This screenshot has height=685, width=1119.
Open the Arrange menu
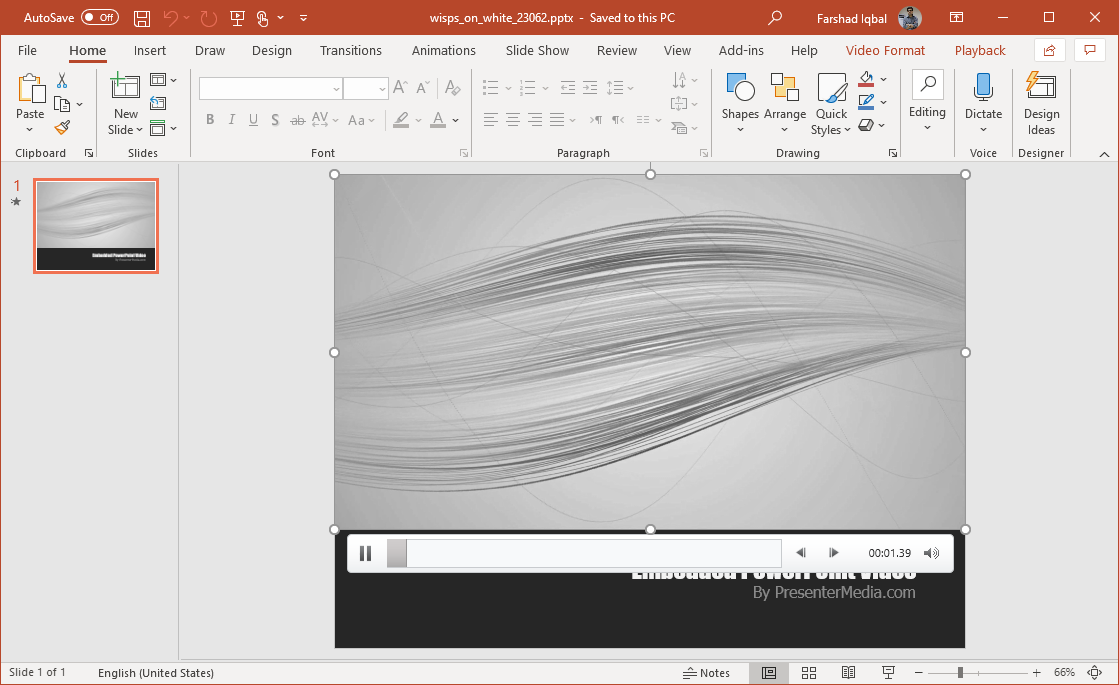click(784, 103)
